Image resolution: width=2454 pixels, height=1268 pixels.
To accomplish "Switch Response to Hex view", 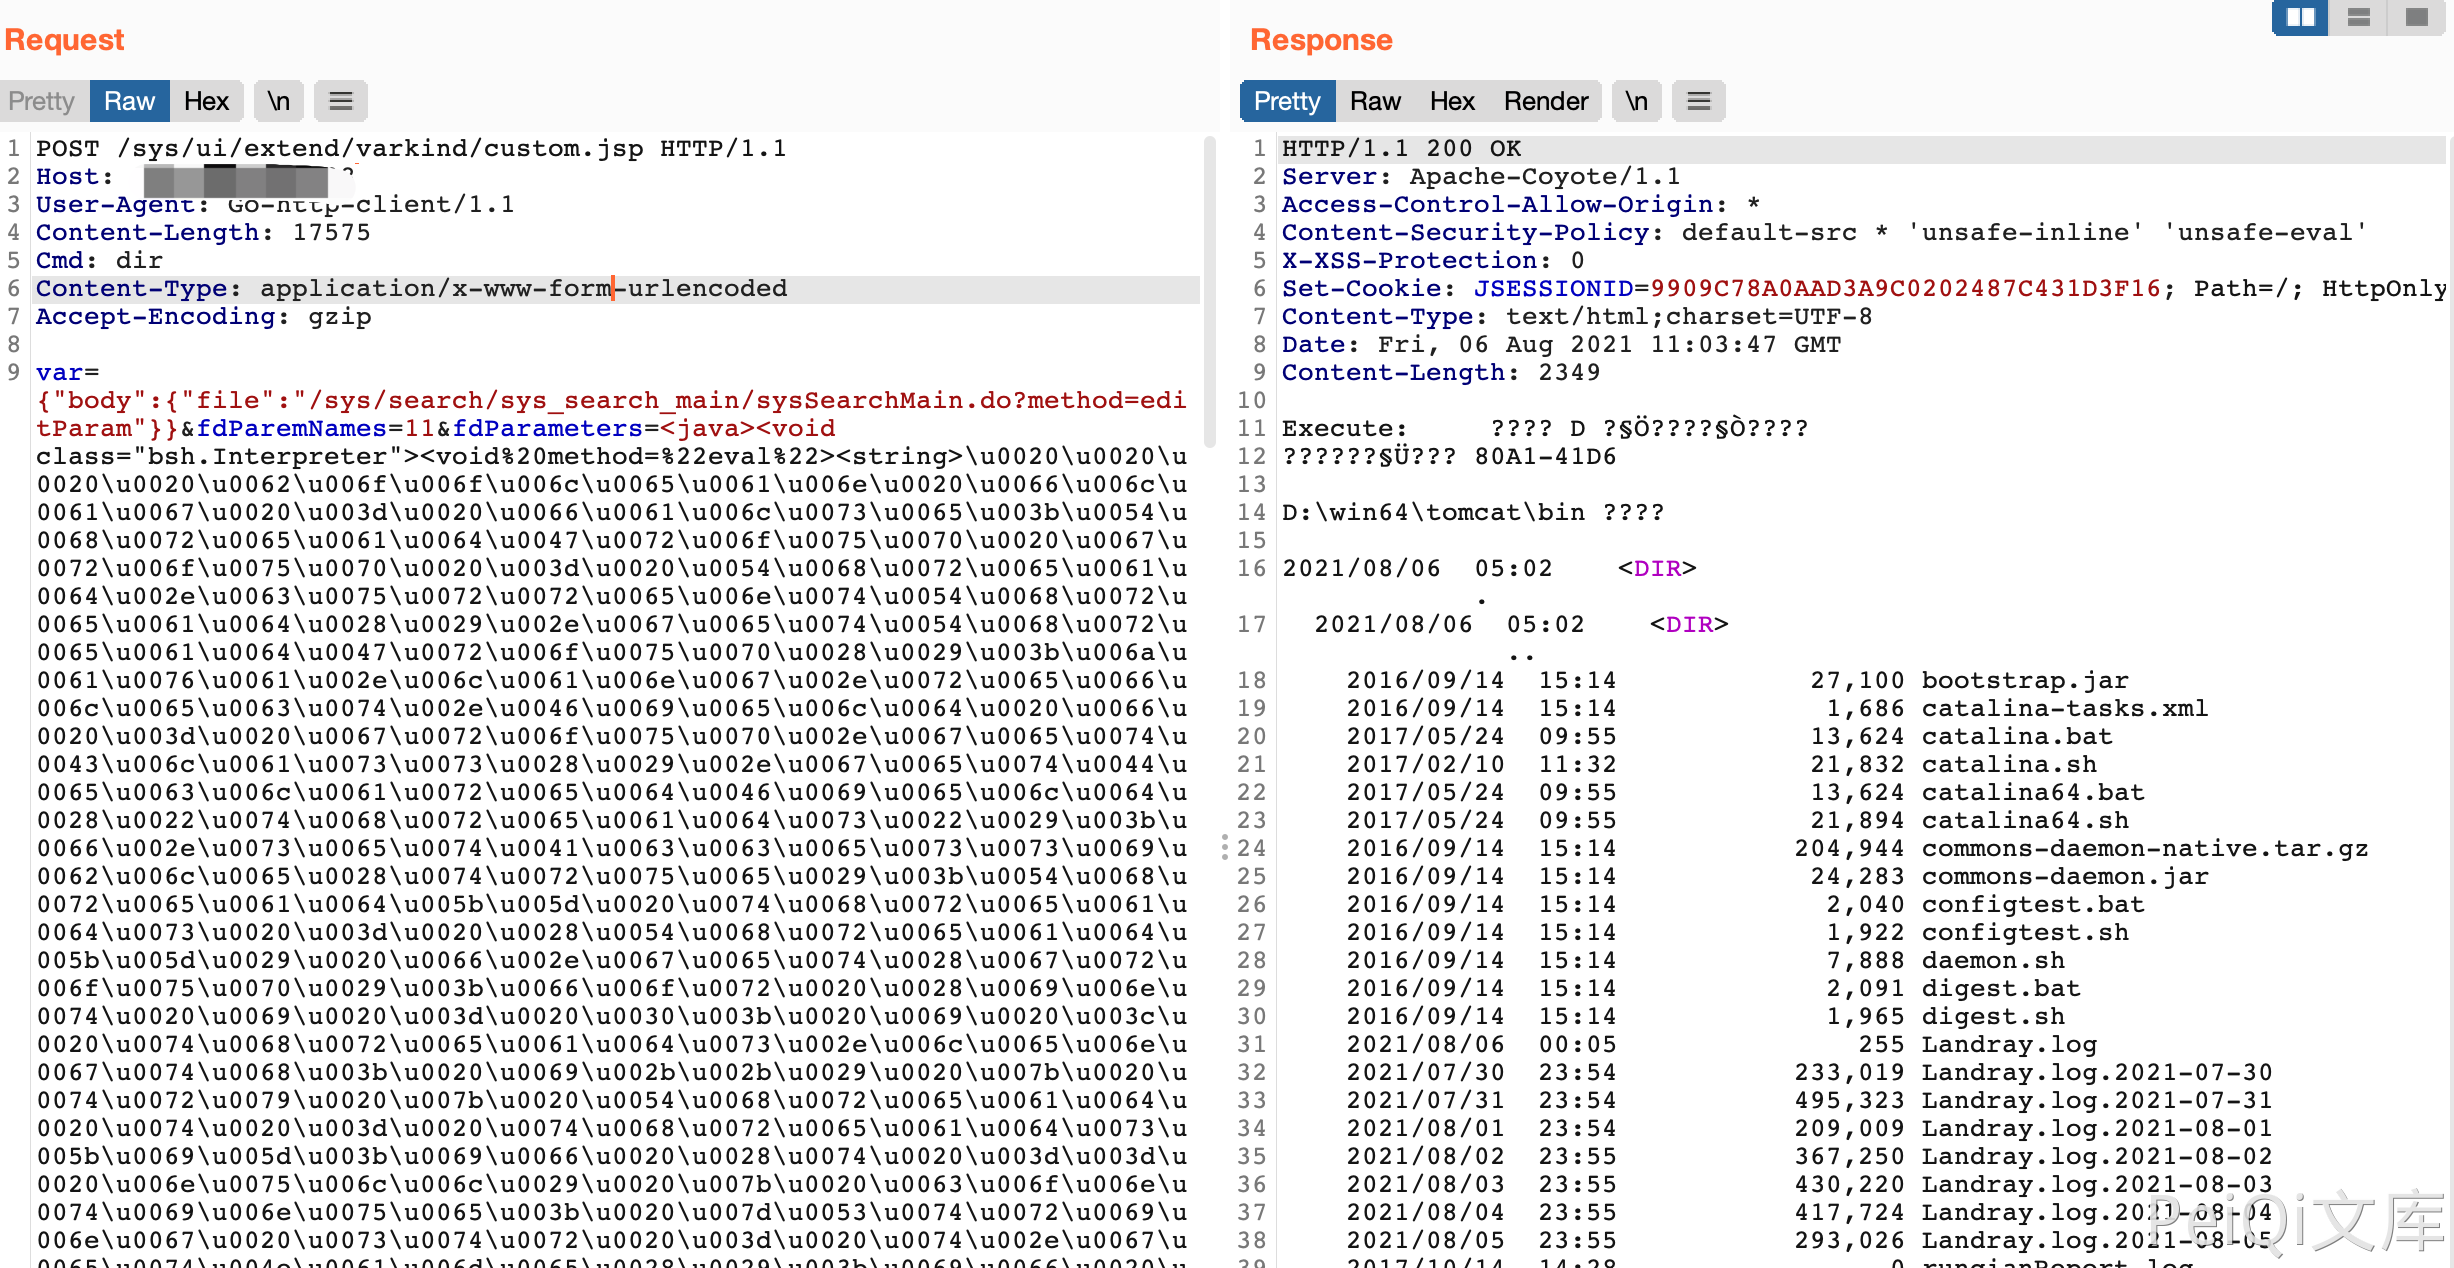I will (1452, 101).
